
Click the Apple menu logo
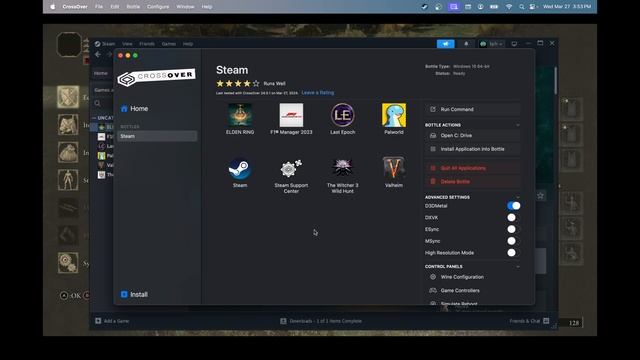pos(52,7)
